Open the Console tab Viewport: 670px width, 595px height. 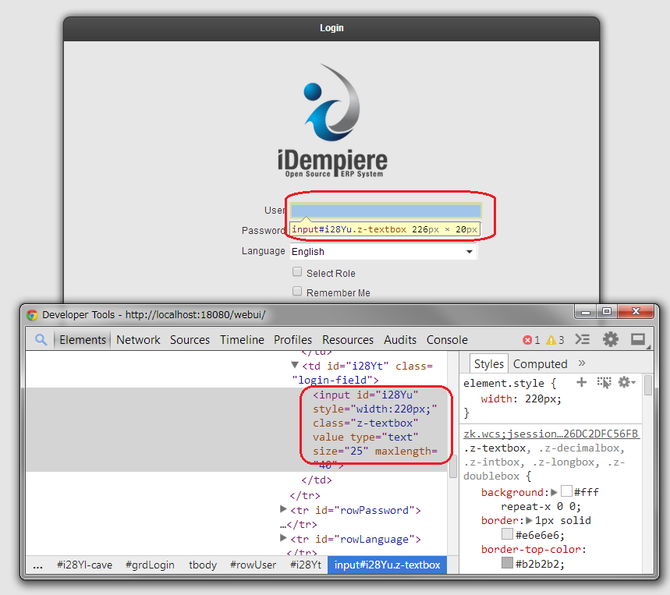(447, 340)
